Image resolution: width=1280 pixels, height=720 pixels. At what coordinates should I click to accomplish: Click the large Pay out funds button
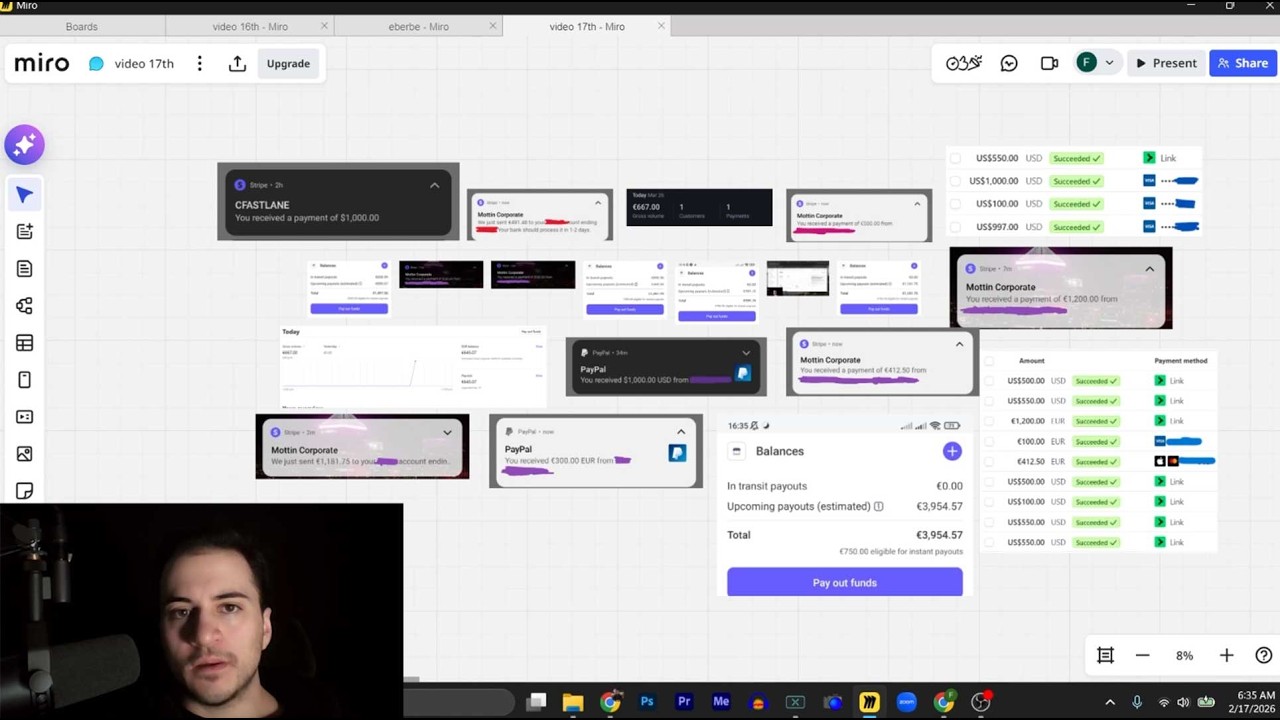tap(845, 582)
